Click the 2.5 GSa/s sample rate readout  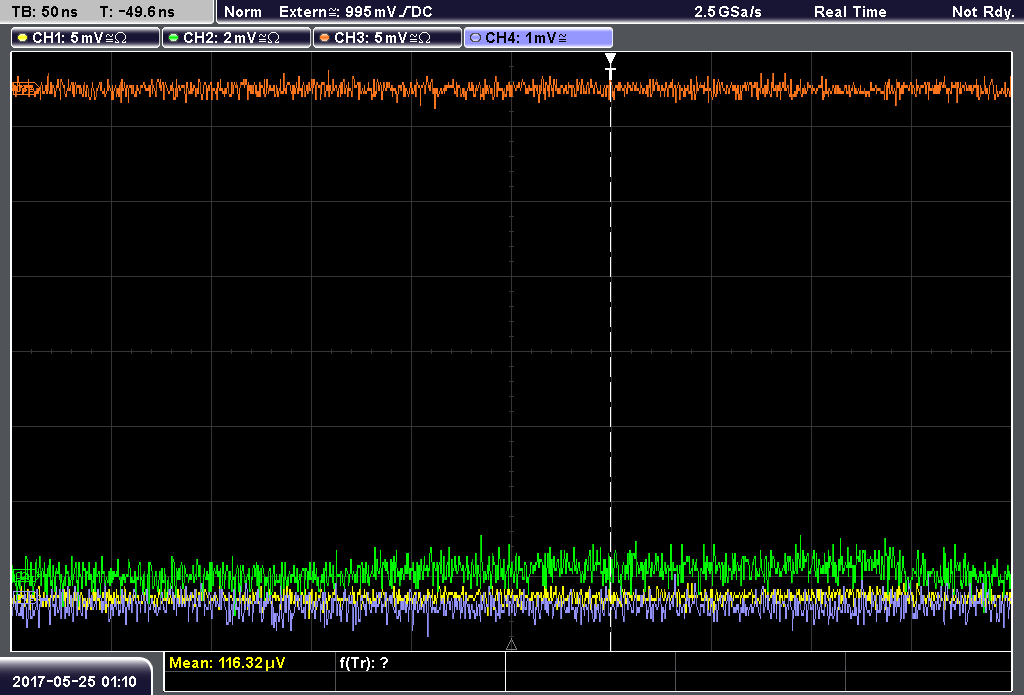[728, 12]
